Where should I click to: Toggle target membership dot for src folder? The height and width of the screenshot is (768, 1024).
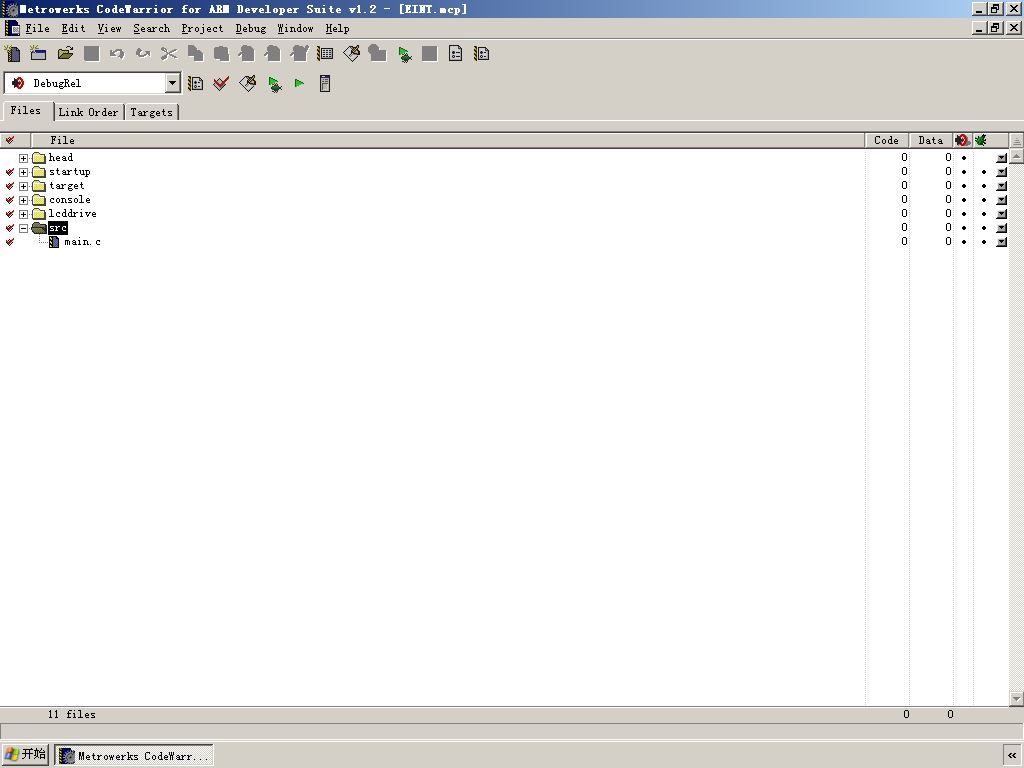[963, 227]
